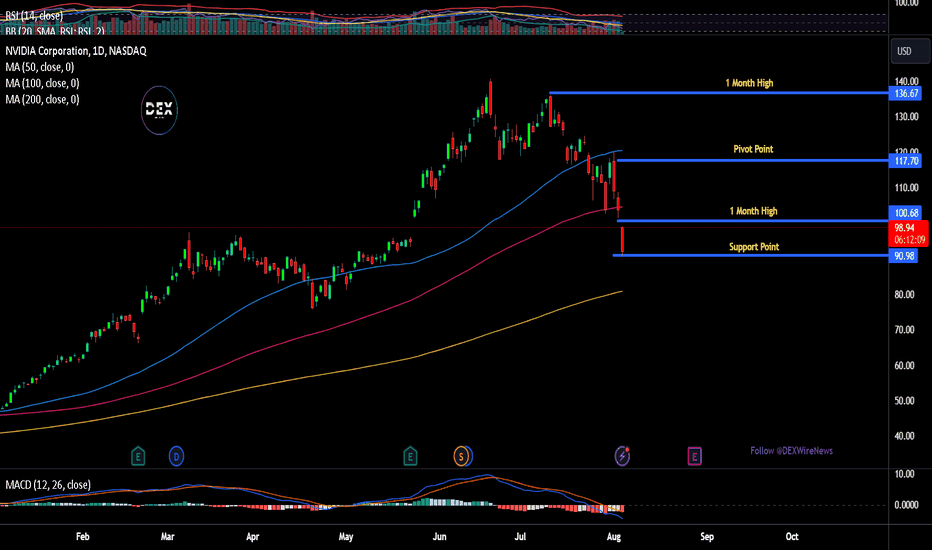Click the green earnings E marker near late May
932x550 pixels.
tap(410, 456)
